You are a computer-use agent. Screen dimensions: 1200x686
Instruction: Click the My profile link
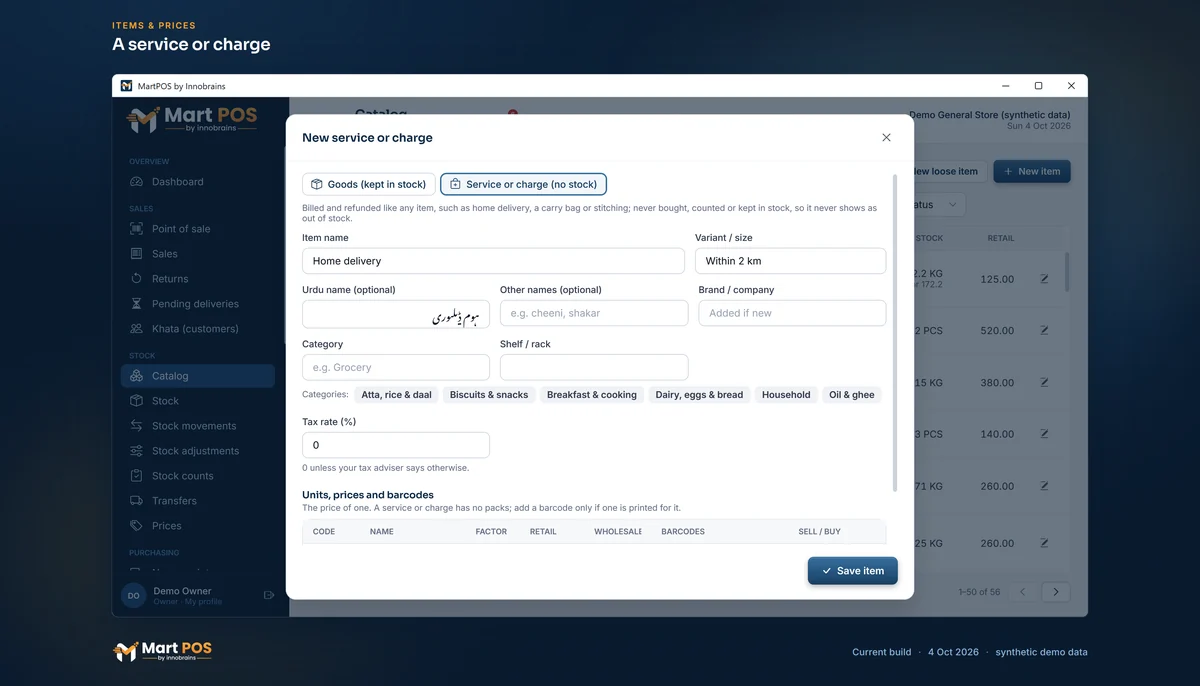click(203, 602)
